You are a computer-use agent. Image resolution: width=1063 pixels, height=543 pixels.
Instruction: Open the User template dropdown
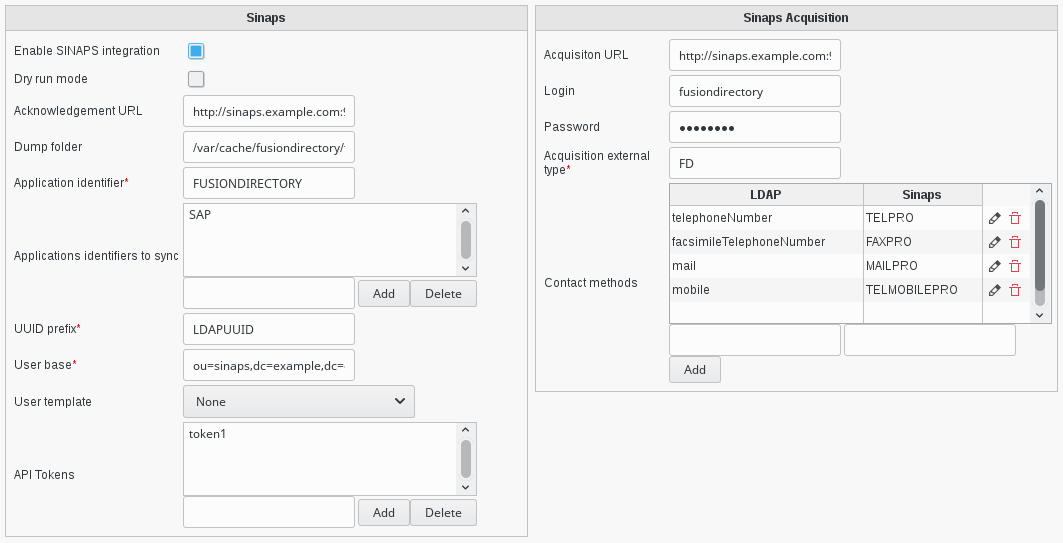click(298, 401)
